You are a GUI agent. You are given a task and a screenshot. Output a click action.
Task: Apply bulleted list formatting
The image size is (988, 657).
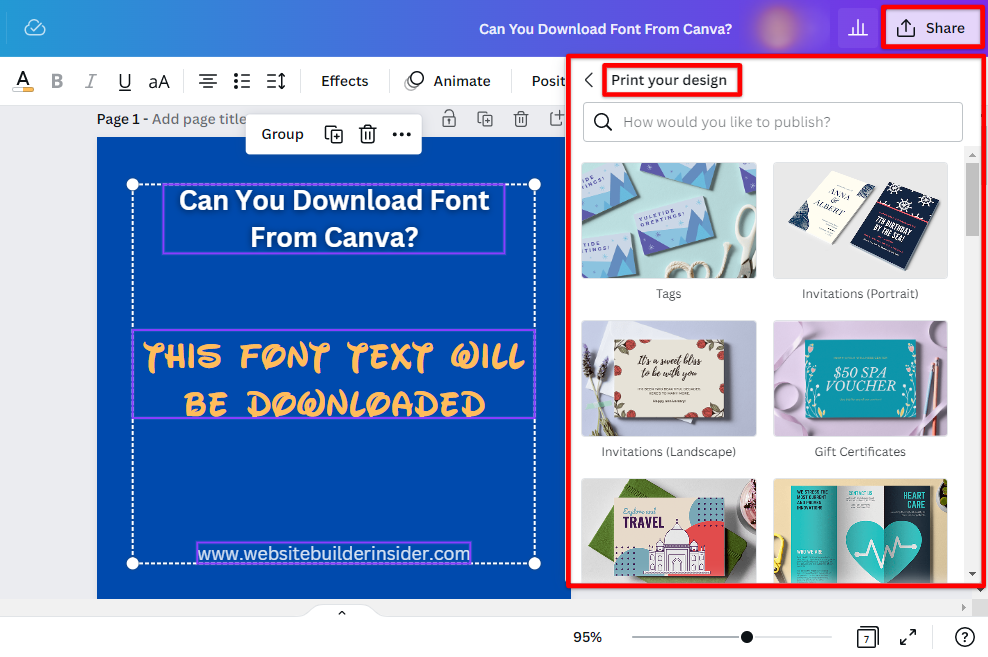point(241,81)
